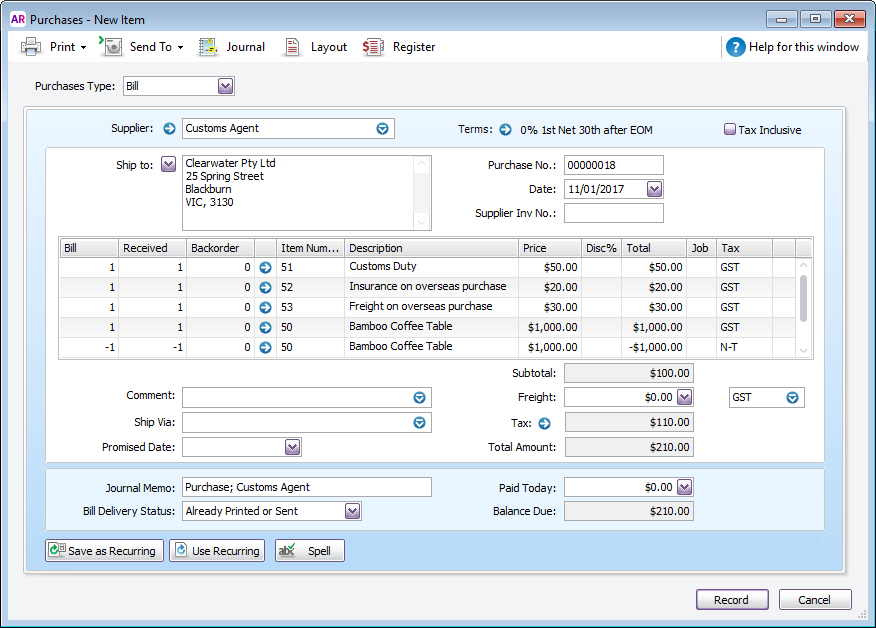Screen dimensions: 876x628
Task: Click the Journal Memo field
Action: click(x=307, y=487)
